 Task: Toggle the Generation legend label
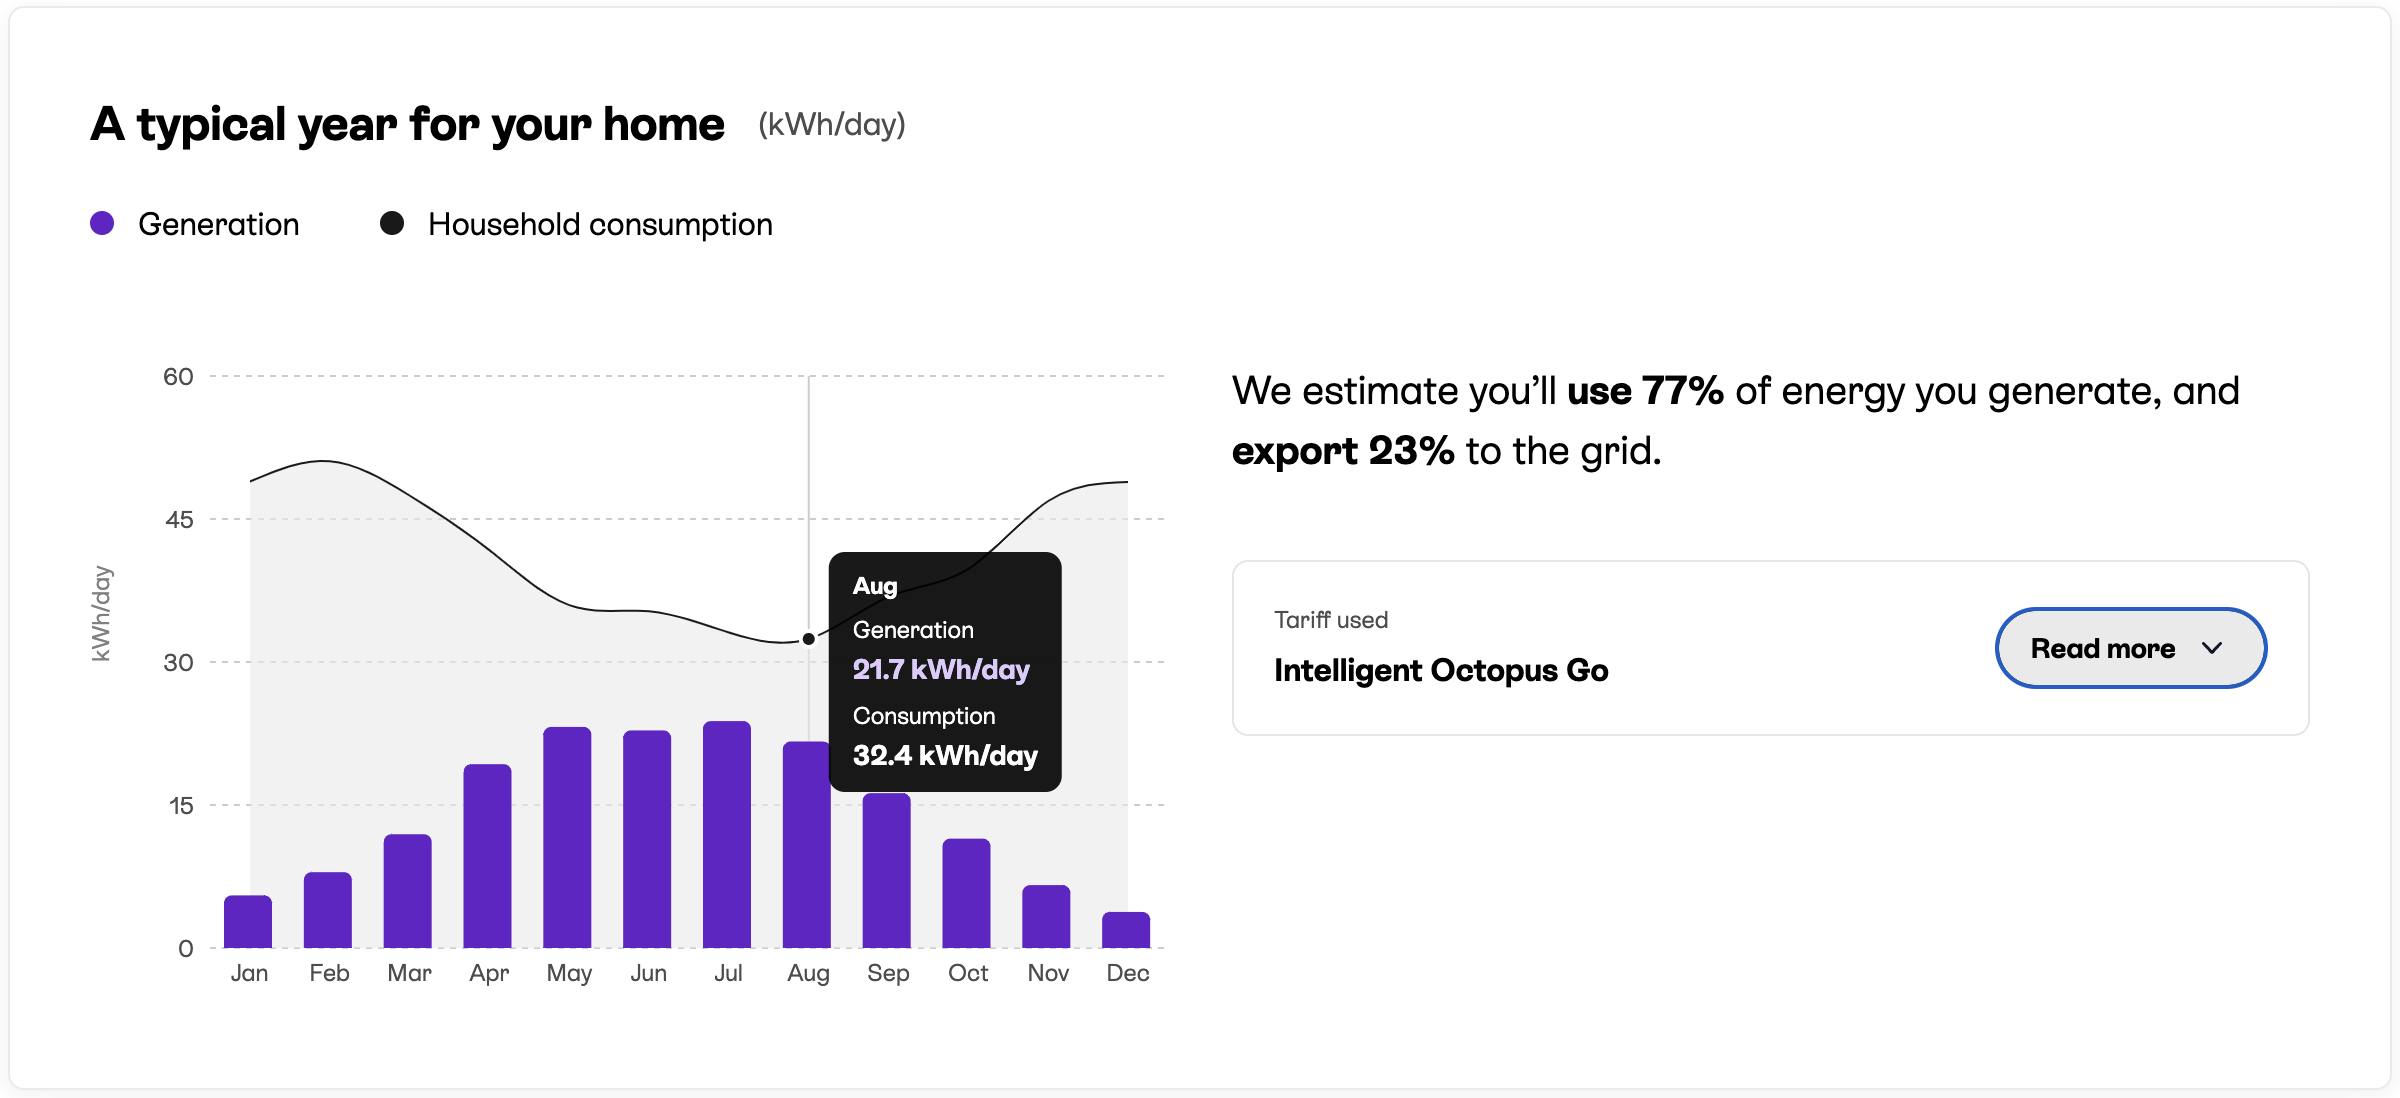[218, 224]
